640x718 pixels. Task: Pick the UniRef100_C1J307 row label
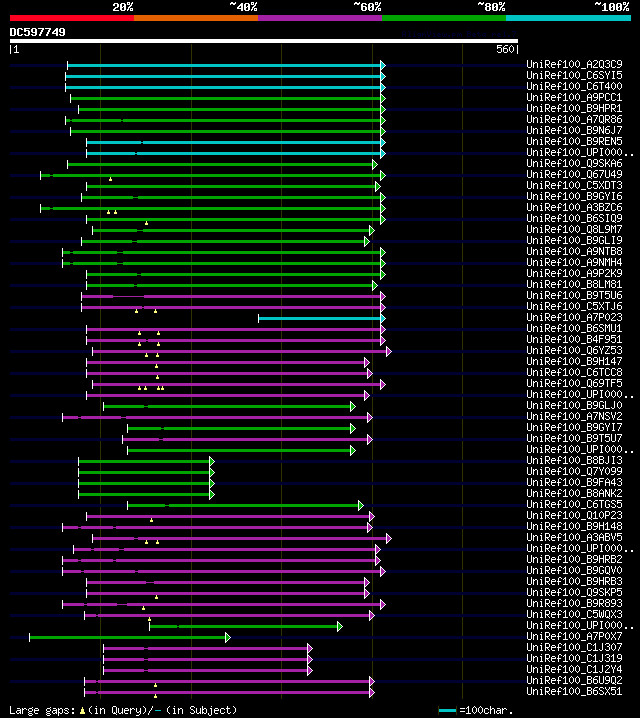pos(574,647)
